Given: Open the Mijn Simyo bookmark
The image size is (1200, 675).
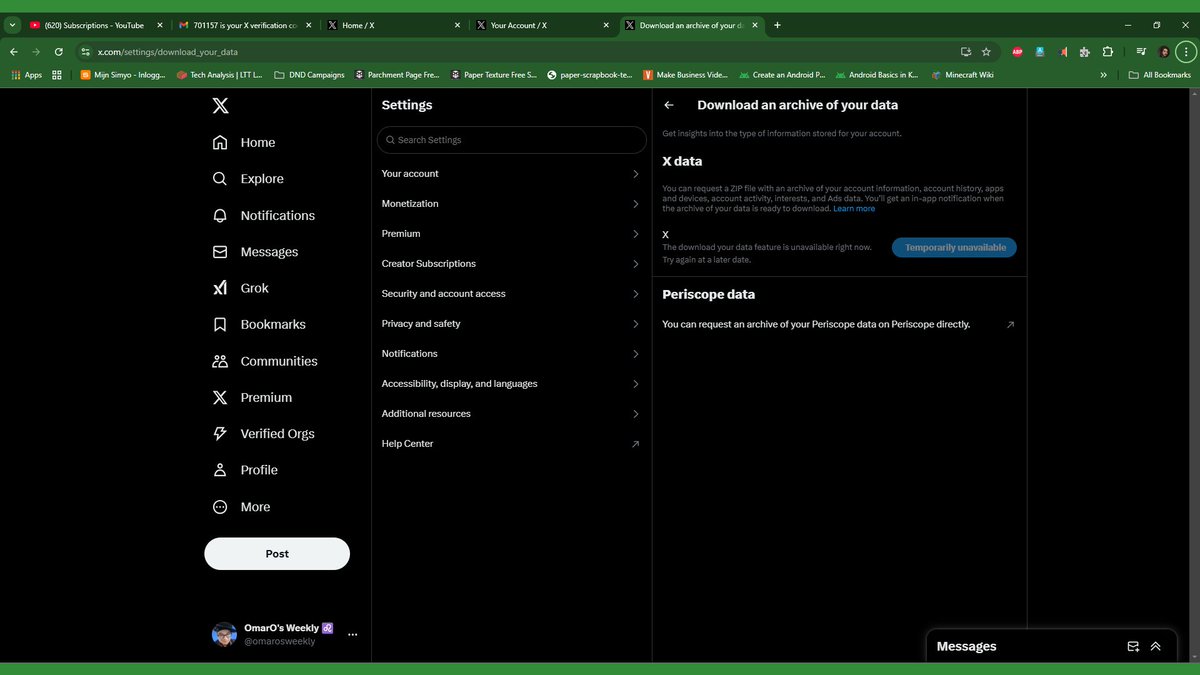Looking at the screenshot, I should tap(123, 75).
